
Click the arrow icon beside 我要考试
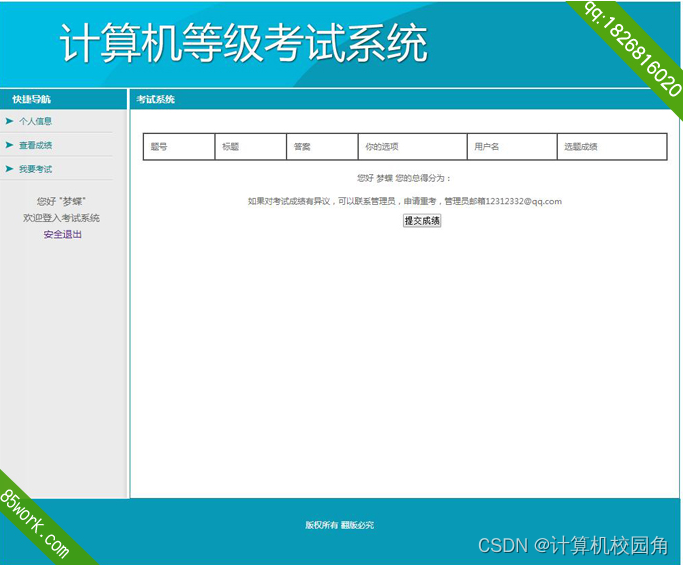pyautogui.click(x=9, y=169)
